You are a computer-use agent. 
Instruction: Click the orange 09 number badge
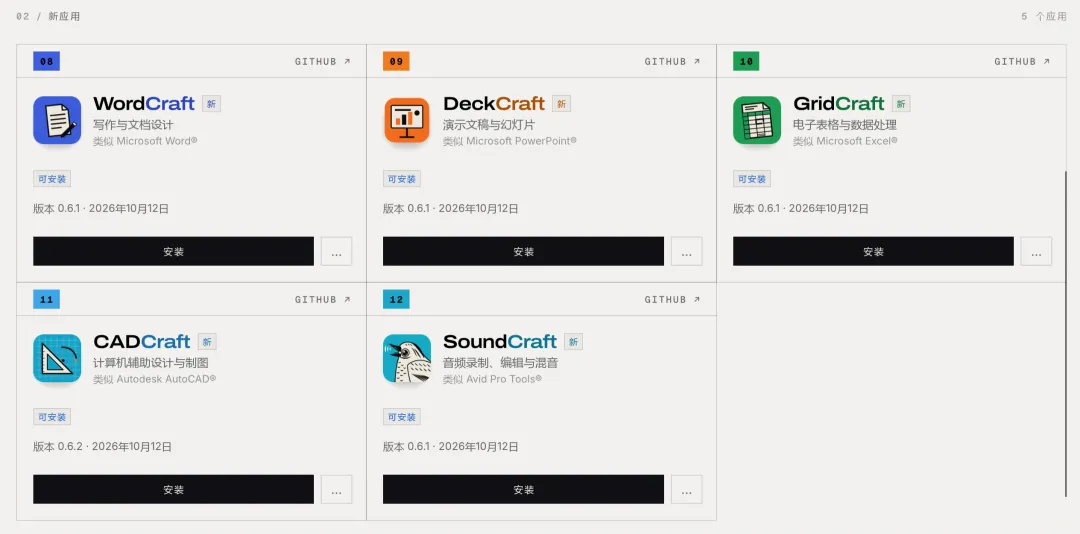coord(396,61)
